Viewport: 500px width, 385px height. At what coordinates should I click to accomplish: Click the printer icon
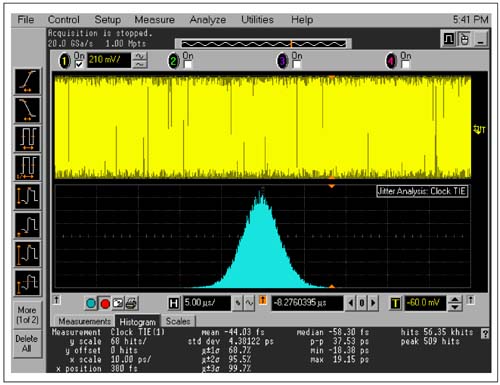point(131,303)
